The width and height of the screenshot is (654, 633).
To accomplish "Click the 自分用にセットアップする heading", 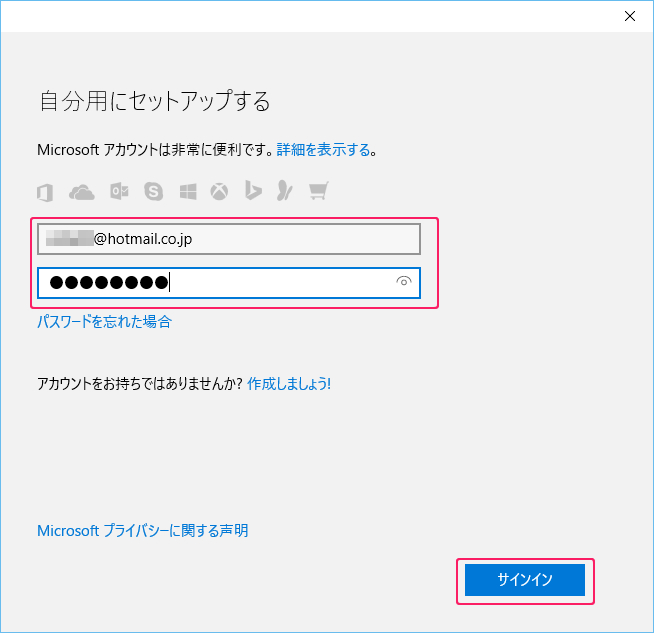I will 155,101.
